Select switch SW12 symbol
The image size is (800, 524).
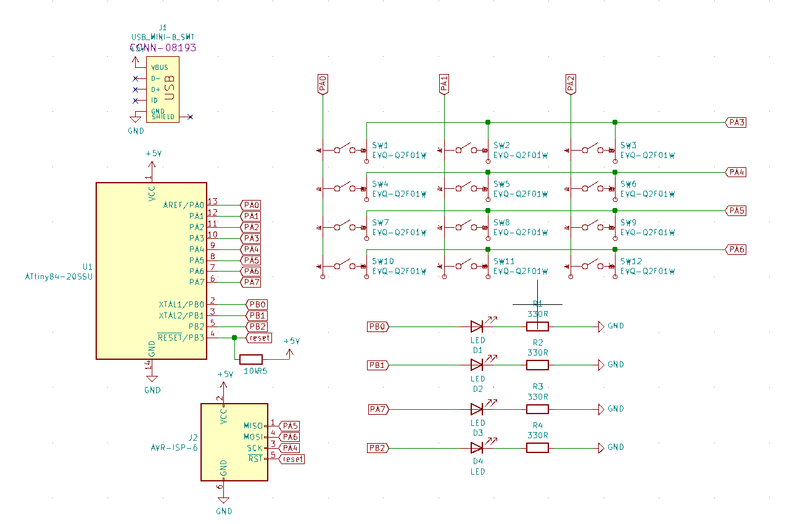(591, 265)
